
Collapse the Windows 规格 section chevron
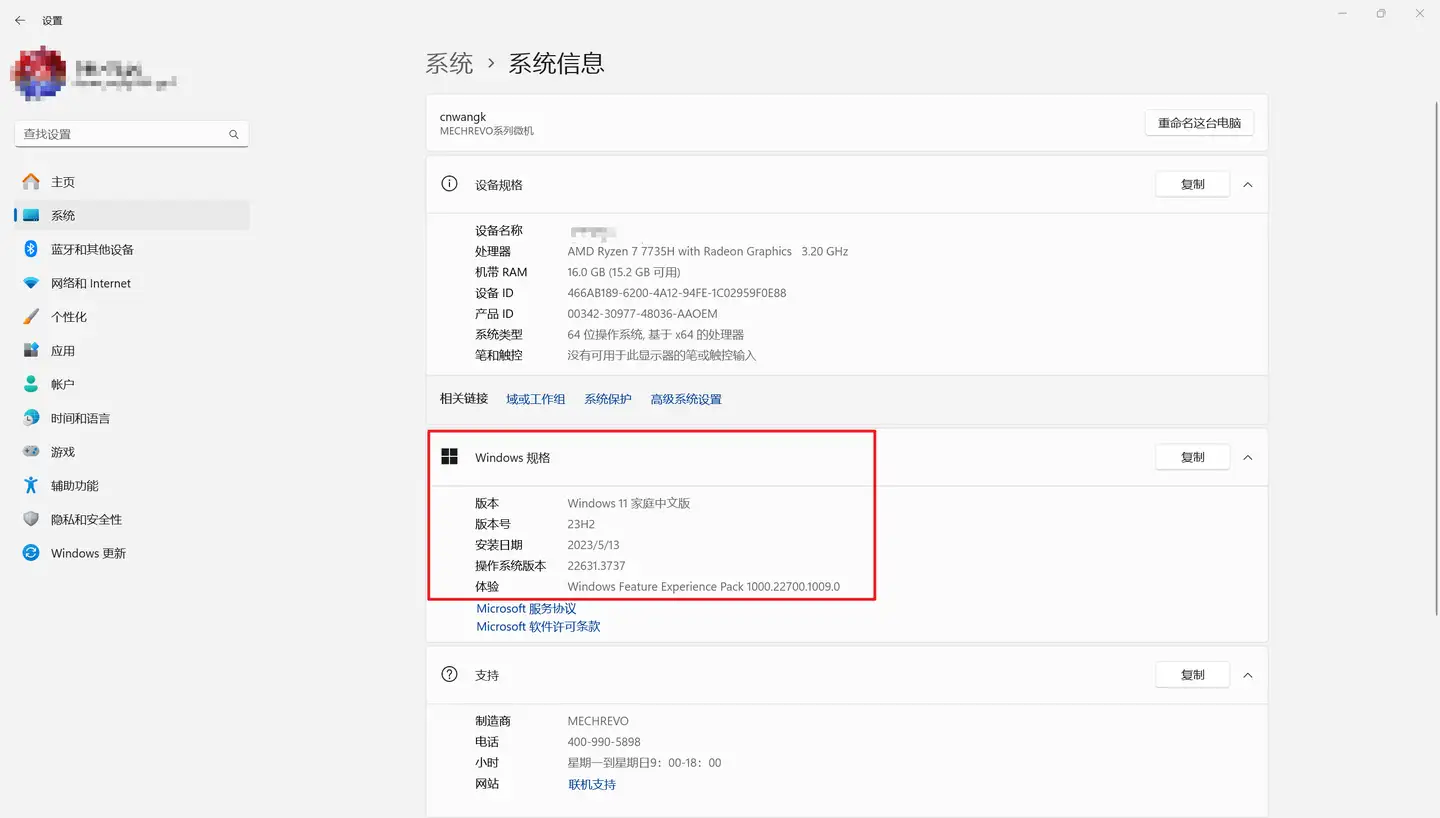1247,457
